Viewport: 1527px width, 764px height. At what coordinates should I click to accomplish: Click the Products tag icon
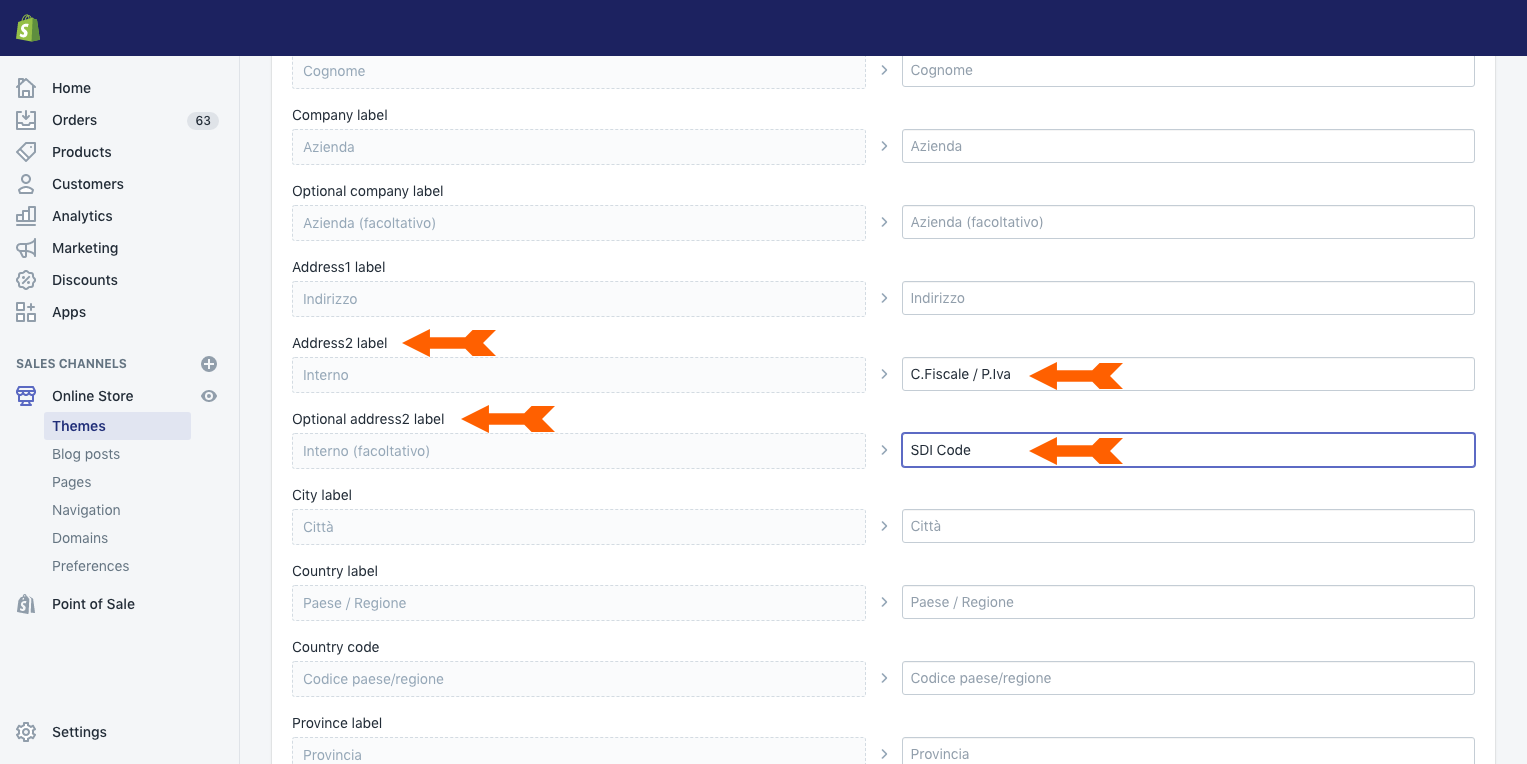coord(26,152)
